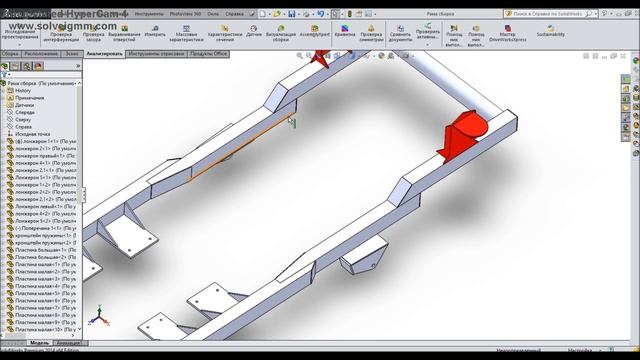Open the search options dropdown arrow
This screenshot has height=360, width=640.
596,14
